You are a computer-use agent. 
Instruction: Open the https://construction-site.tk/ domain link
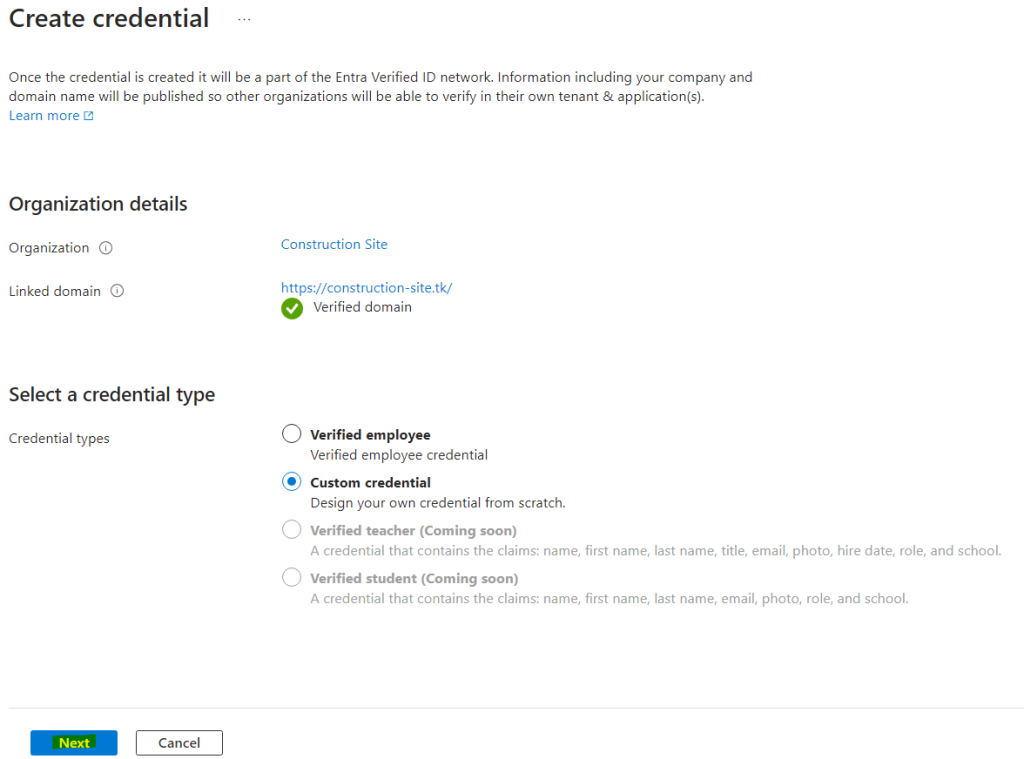point(366,287)
